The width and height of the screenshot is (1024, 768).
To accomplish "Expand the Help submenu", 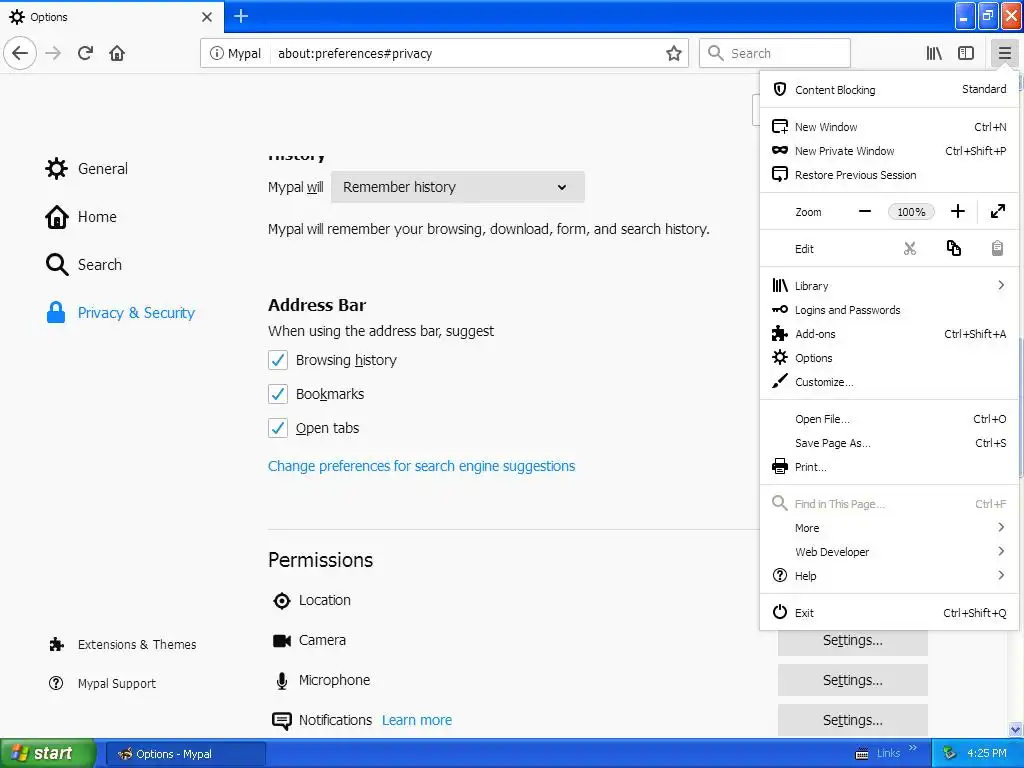I will pyautogui.click(x=889, y=576).
